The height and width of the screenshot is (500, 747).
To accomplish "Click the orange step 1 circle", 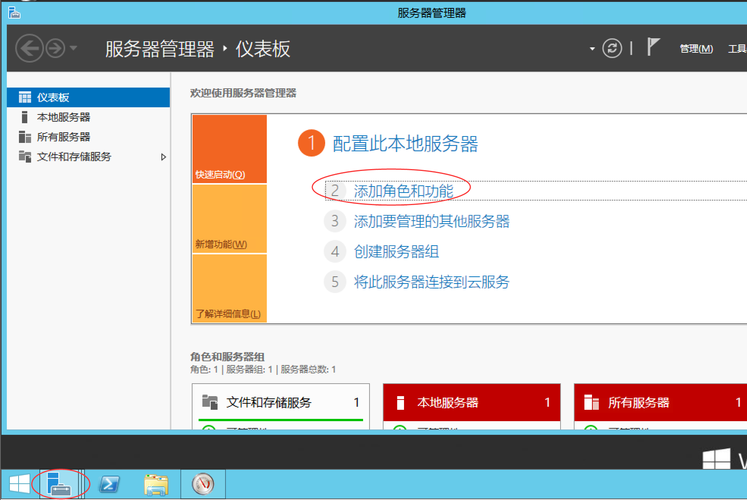I will [311, 143].
